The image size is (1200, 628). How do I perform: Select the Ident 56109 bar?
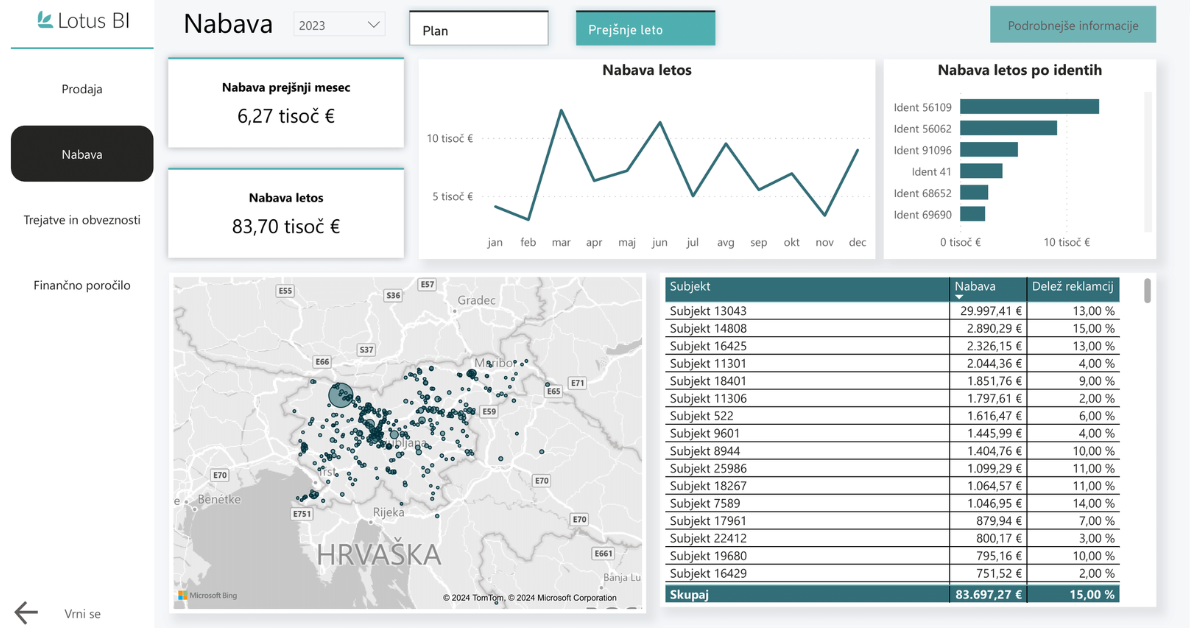point(1029,107)
